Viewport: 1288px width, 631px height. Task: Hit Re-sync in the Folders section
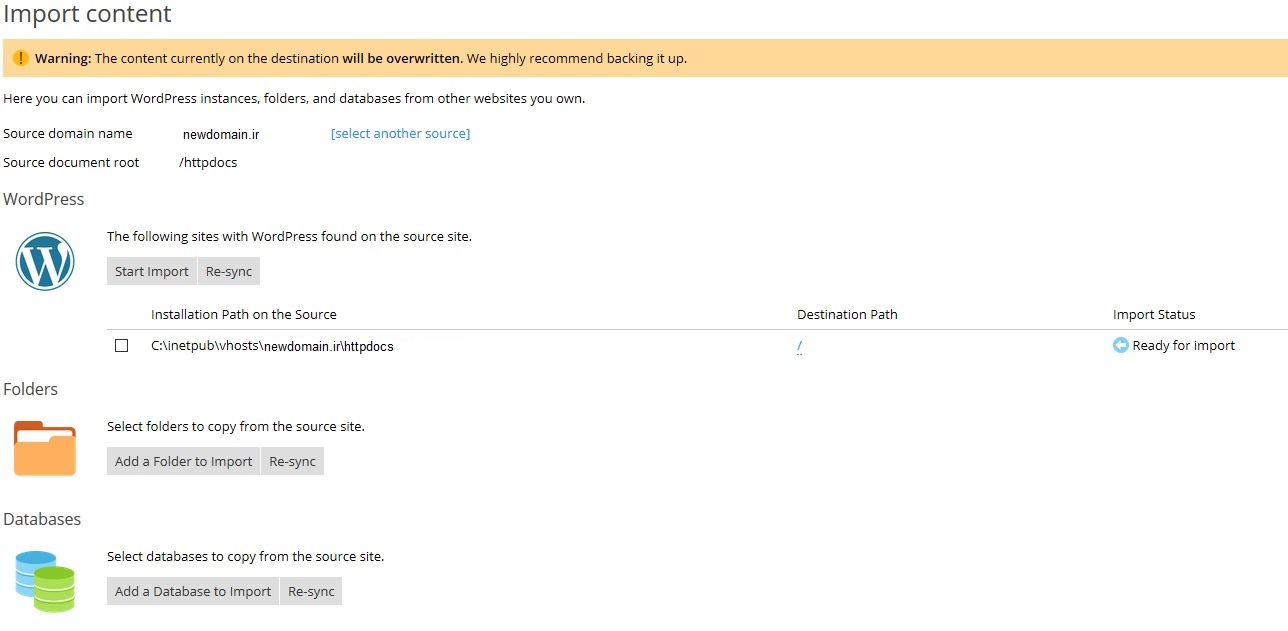292,462
